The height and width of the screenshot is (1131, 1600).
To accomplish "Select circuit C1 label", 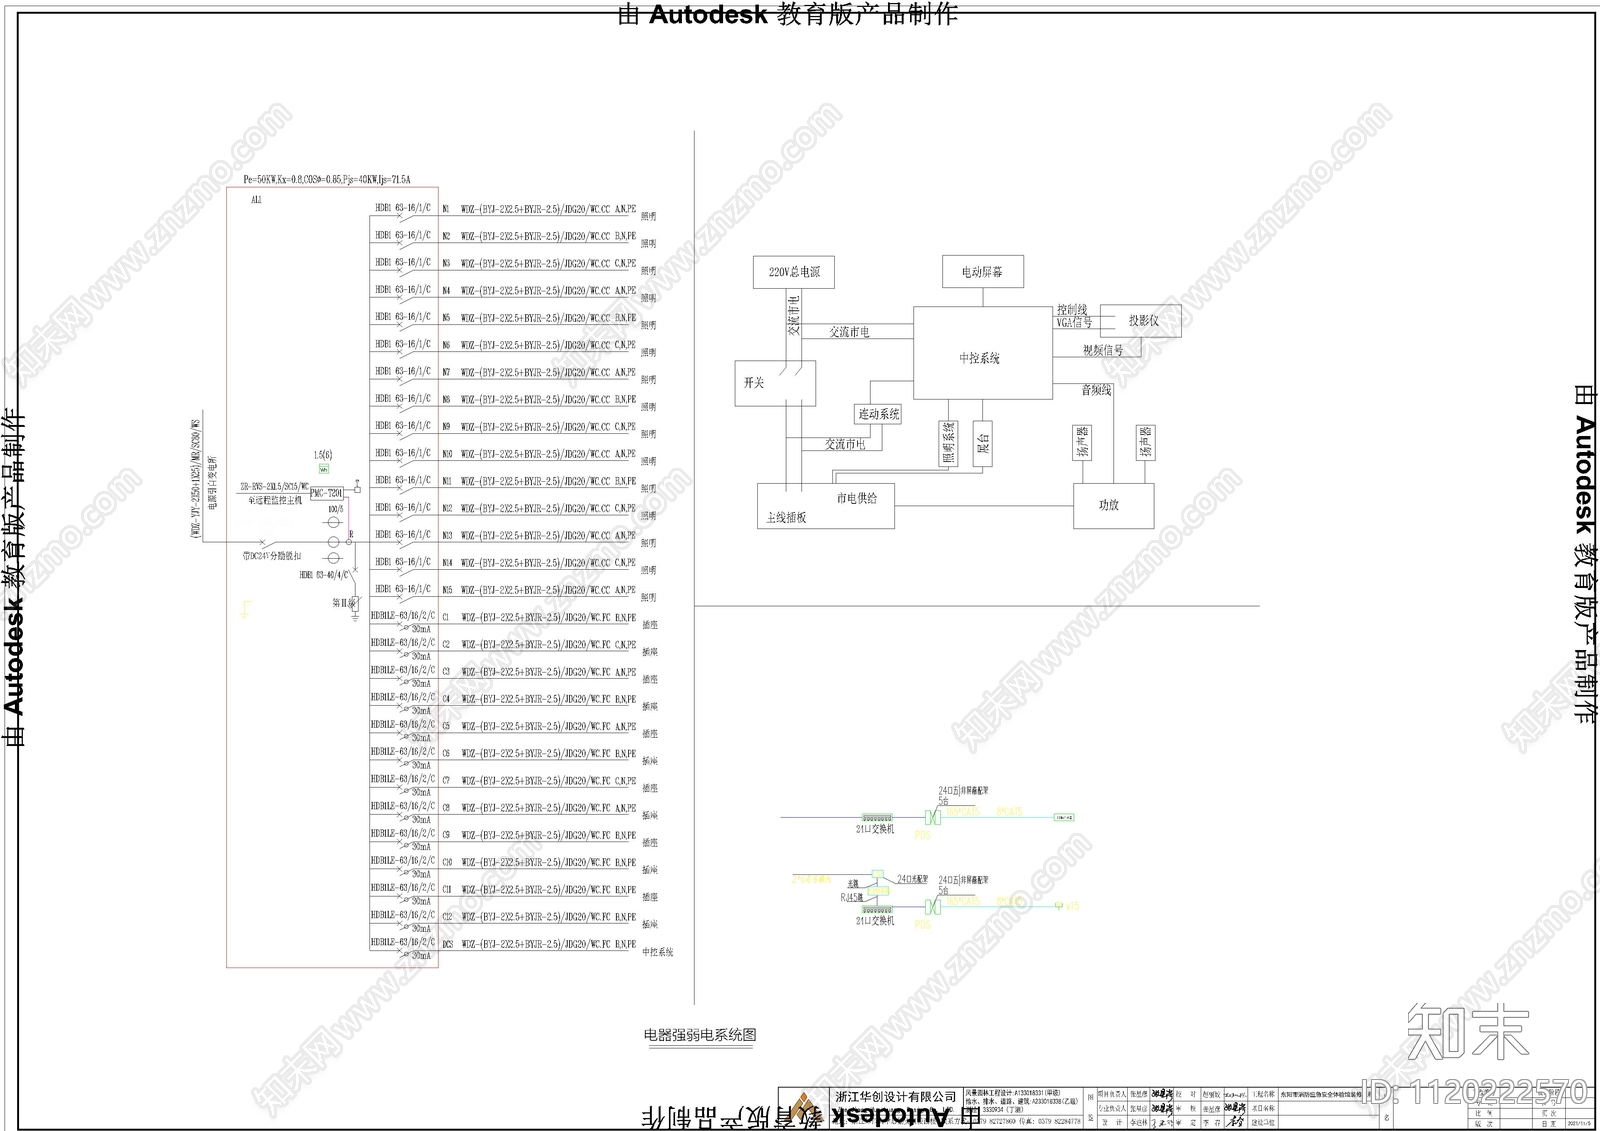I will click(x=446, y=618).
